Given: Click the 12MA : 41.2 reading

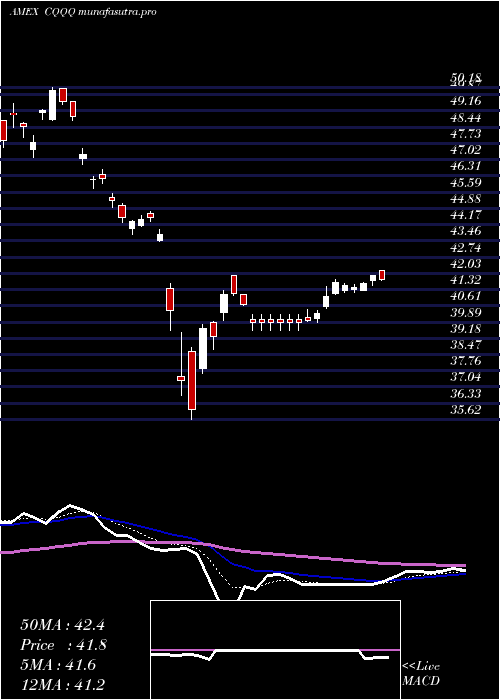Looking at the screenshot, I should 62,684.
